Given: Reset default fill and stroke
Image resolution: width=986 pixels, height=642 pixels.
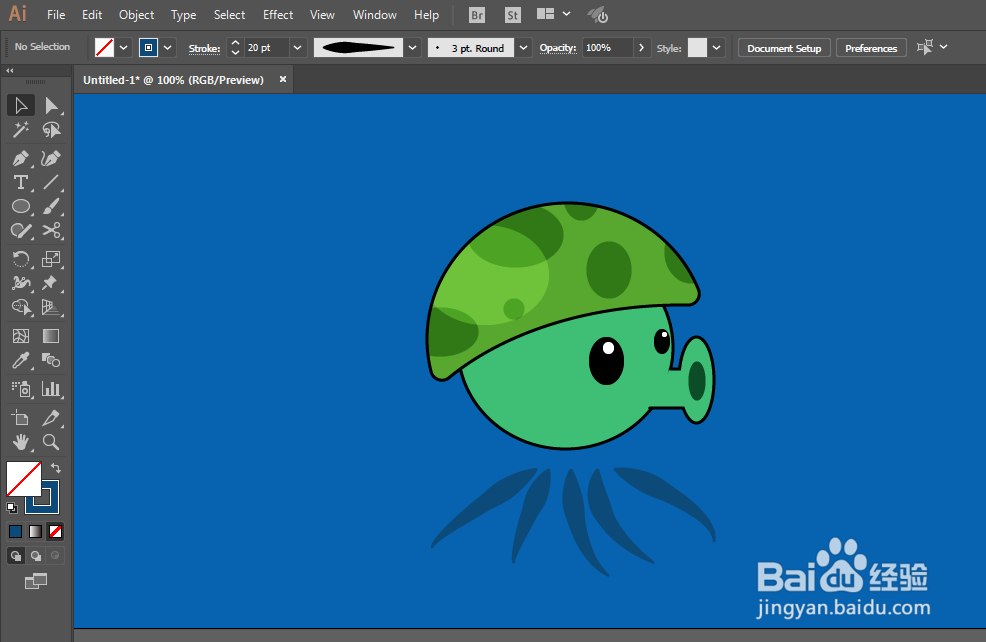Looking at the screenshot, I should 12,507.
